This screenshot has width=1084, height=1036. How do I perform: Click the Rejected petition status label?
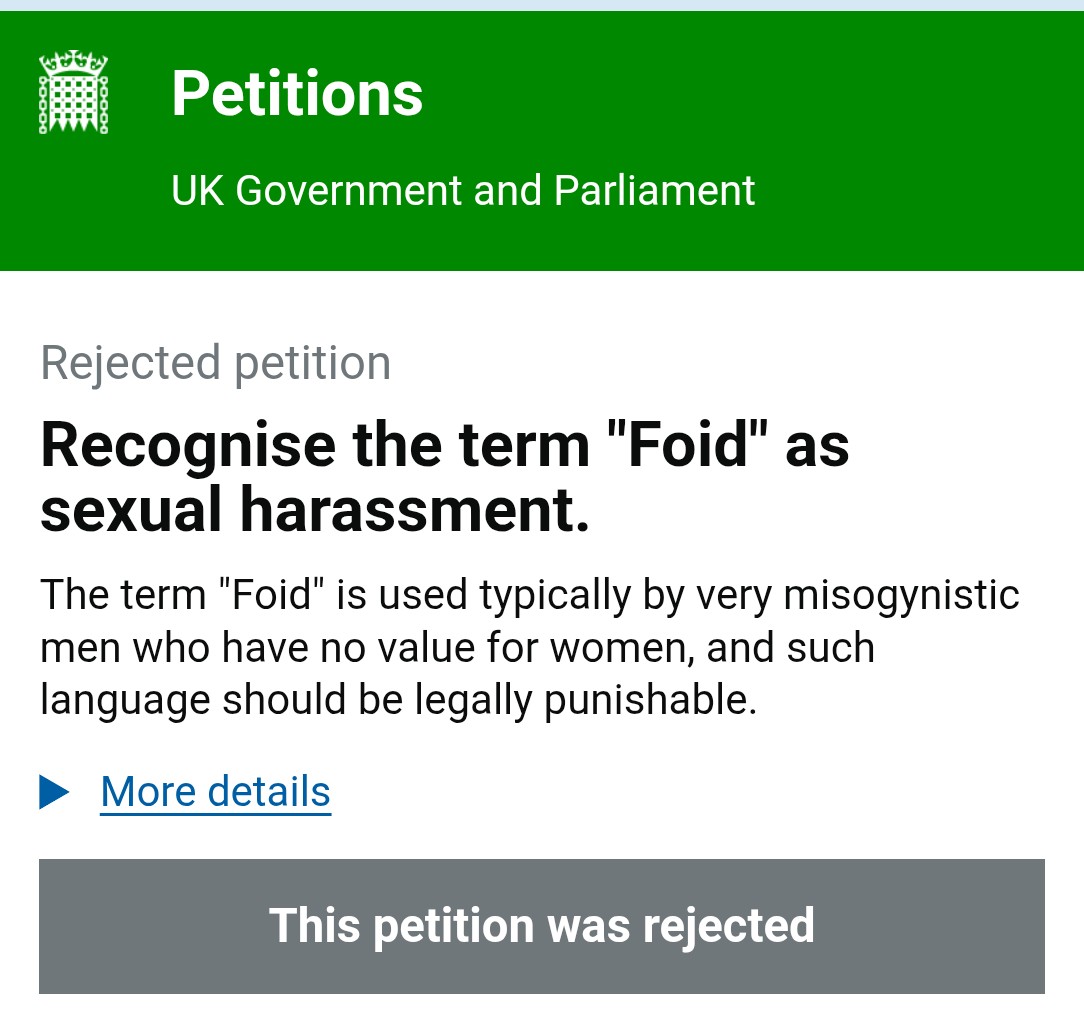tap(216, 364)
